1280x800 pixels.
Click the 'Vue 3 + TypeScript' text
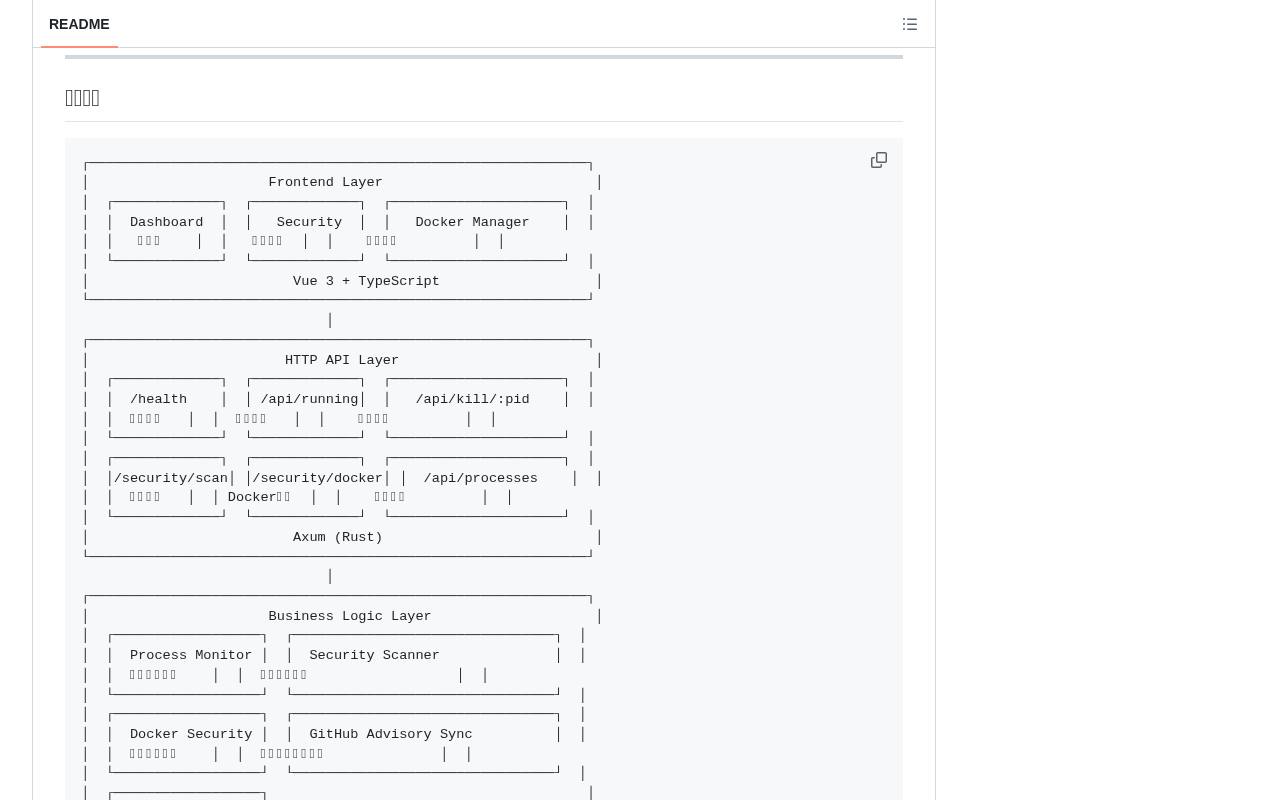366,281
